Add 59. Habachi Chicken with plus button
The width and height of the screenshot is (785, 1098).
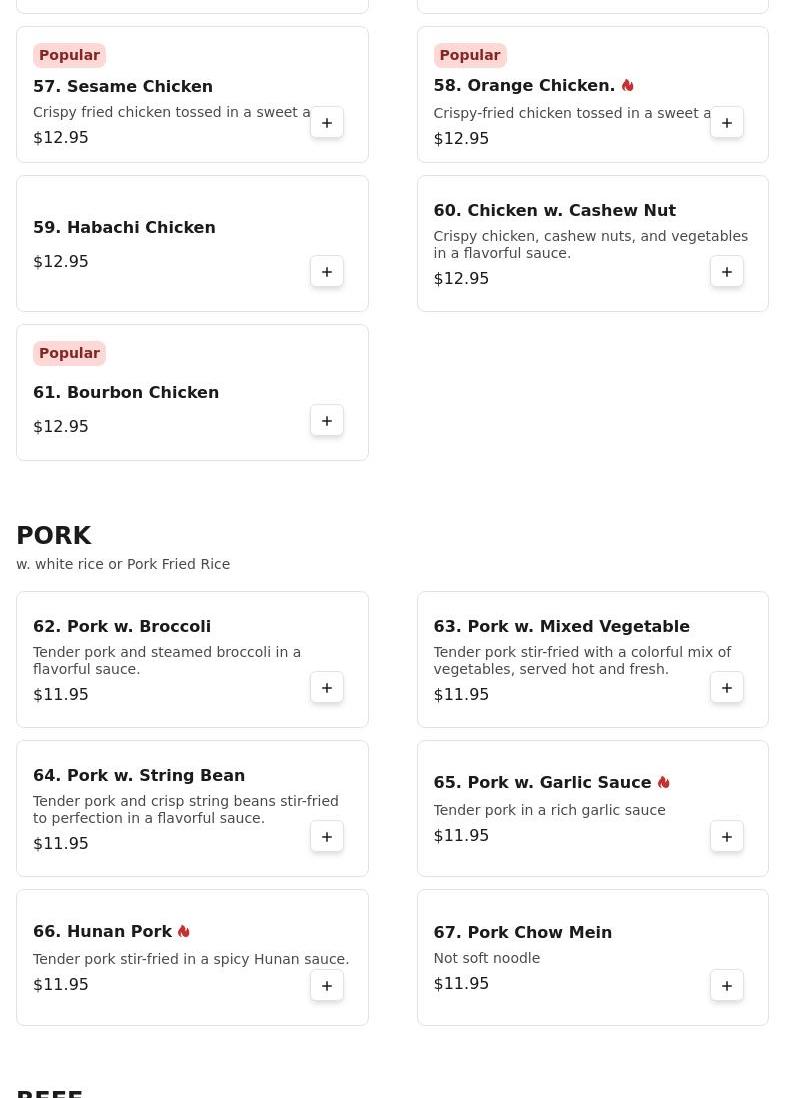[x=326, y=272]
